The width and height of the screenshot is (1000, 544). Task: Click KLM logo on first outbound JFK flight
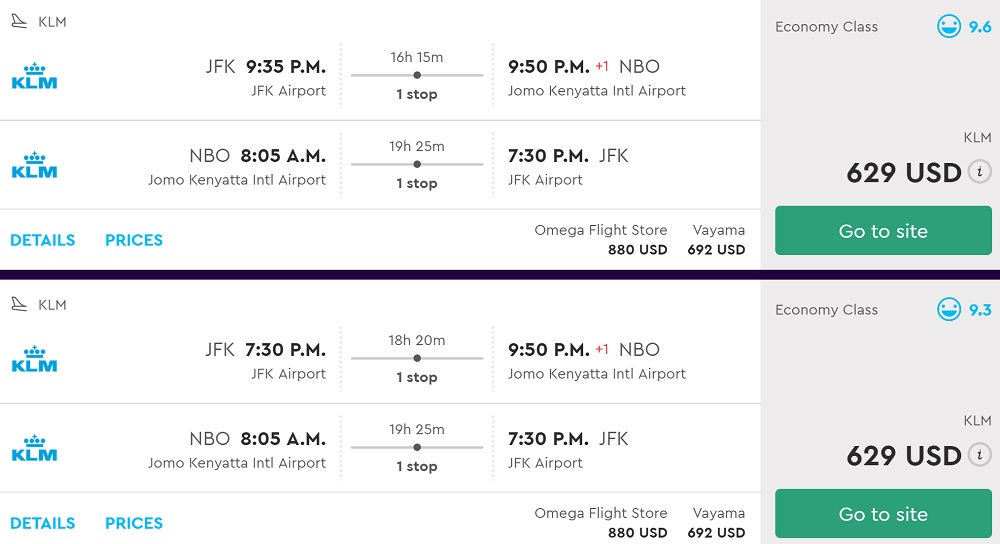coord(34,77)
